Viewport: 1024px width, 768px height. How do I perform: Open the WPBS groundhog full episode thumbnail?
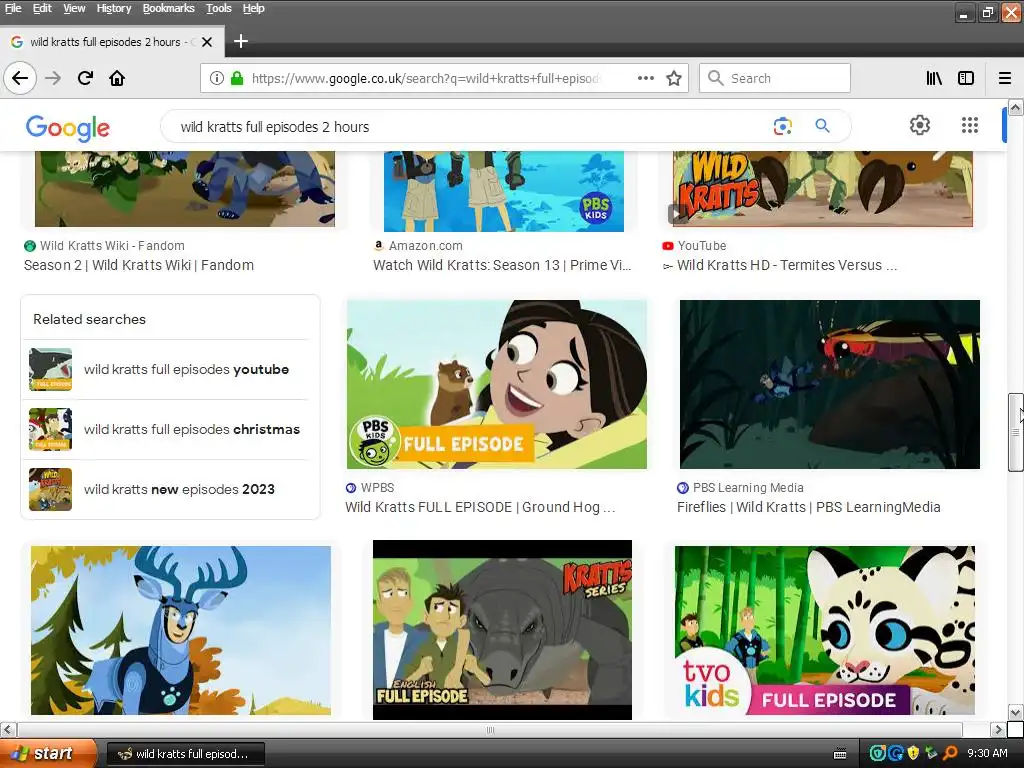(x=497, y=384)
